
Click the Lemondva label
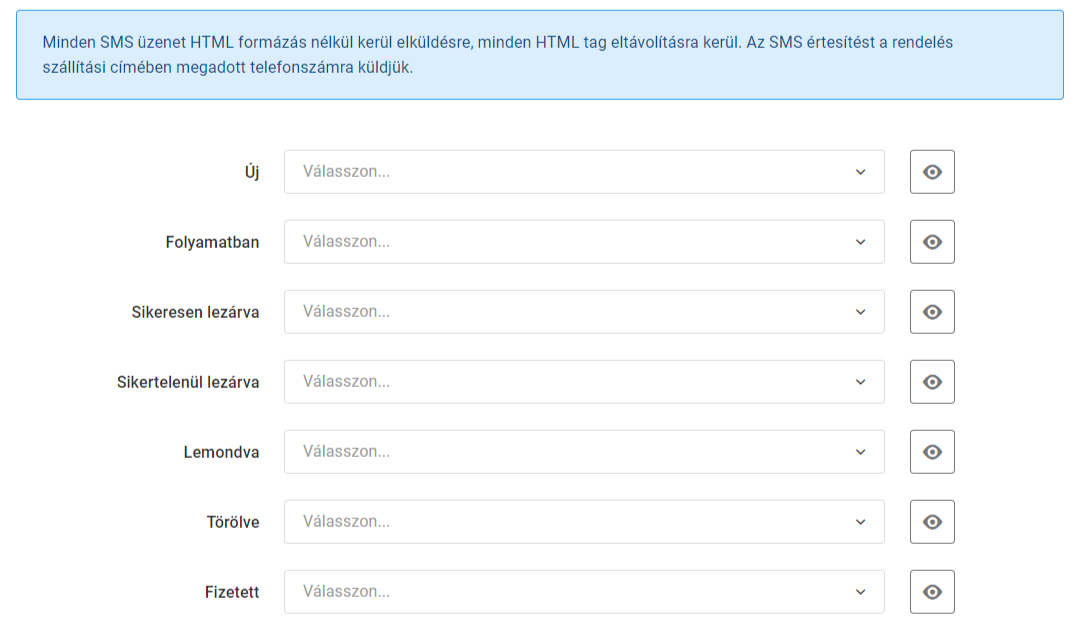coord(221,452)
